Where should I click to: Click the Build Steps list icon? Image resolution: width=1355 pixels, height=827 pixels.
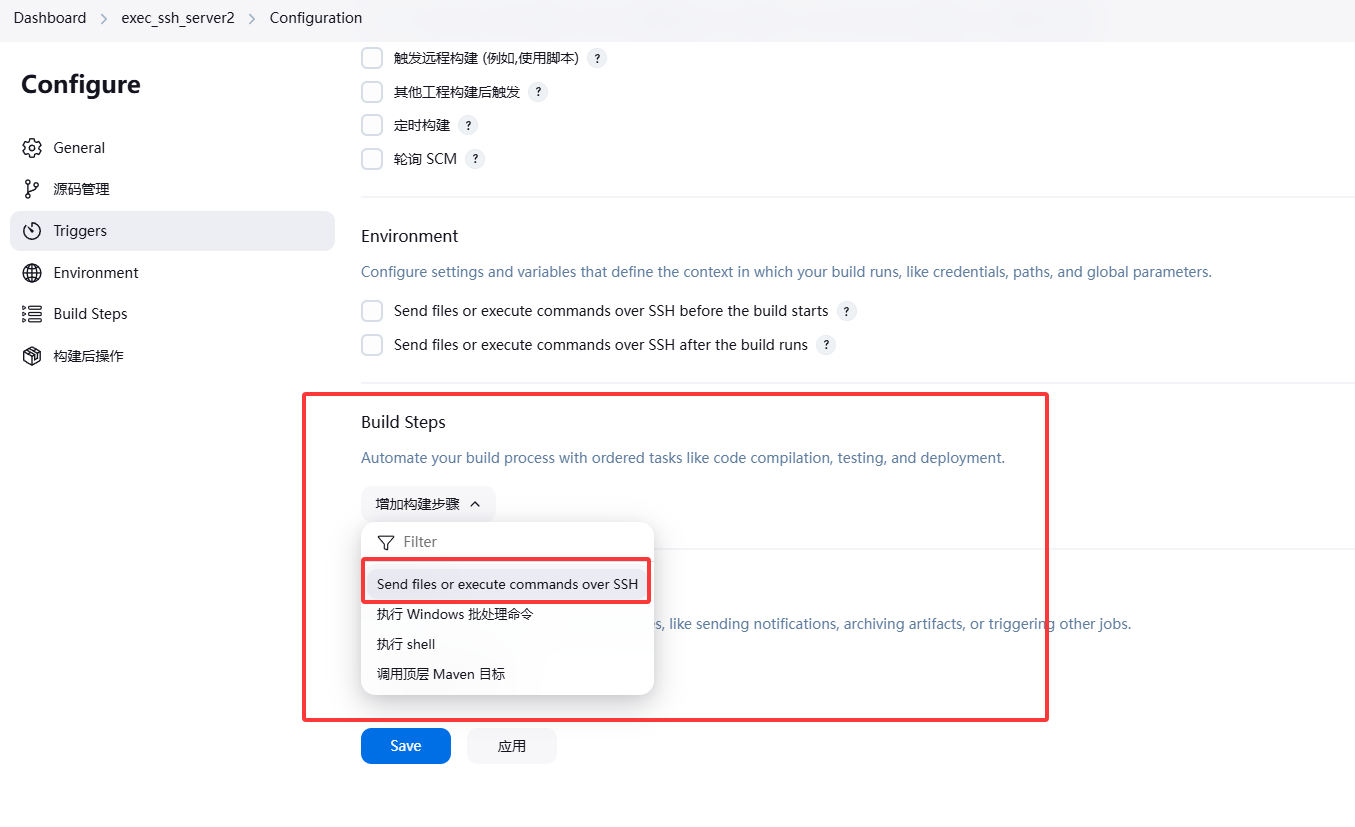pos(32,314)
